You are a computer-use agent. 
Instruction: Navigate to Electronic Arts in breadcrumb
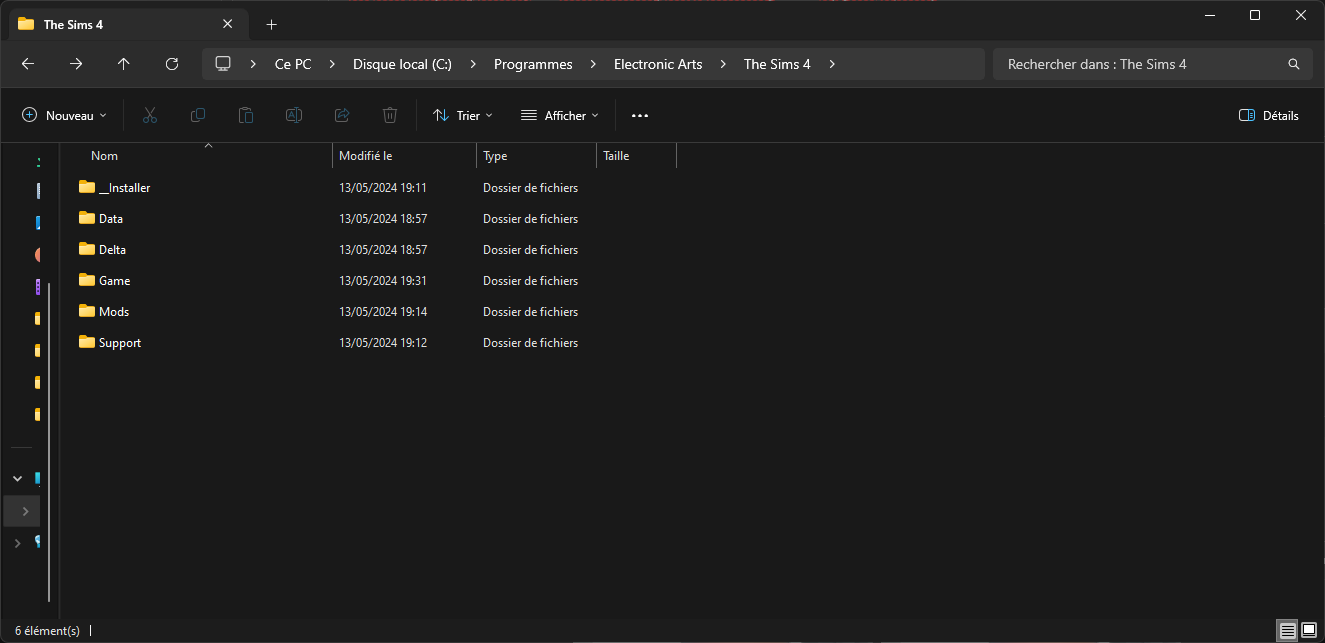click(x=658, y=64)
